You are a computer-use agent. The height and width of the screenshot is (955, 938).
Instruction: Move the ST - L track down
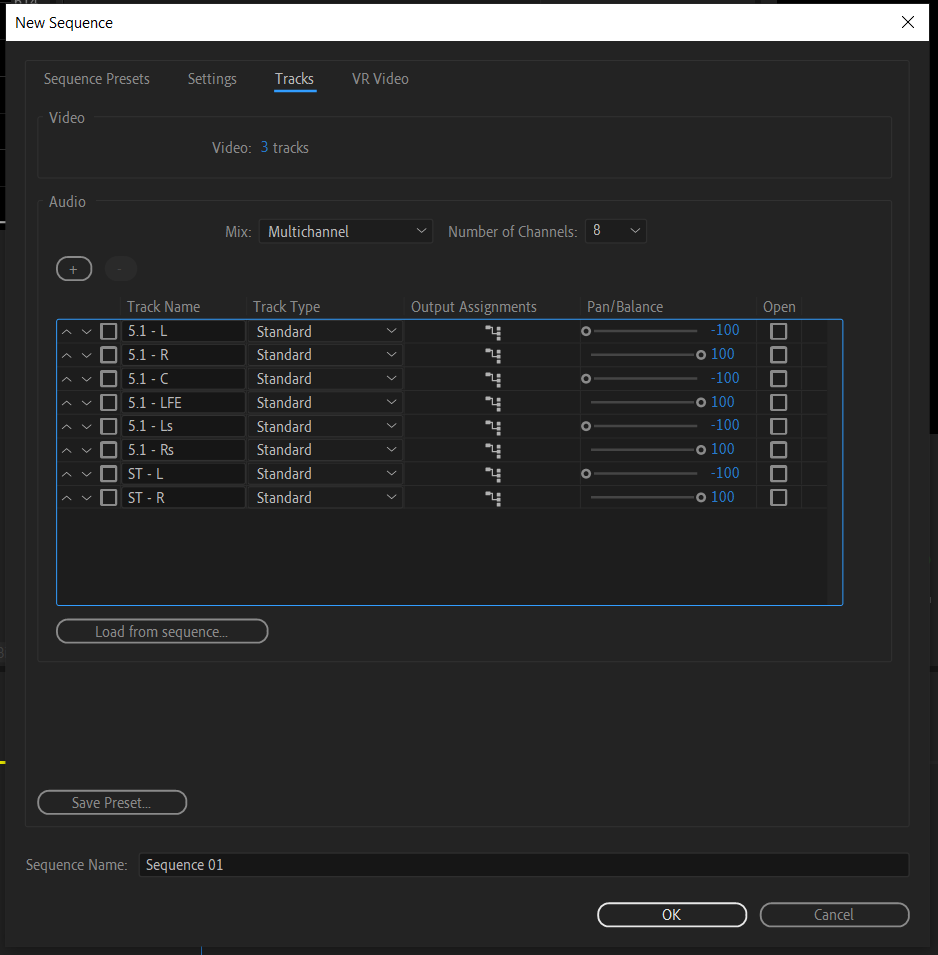point(86,473)
